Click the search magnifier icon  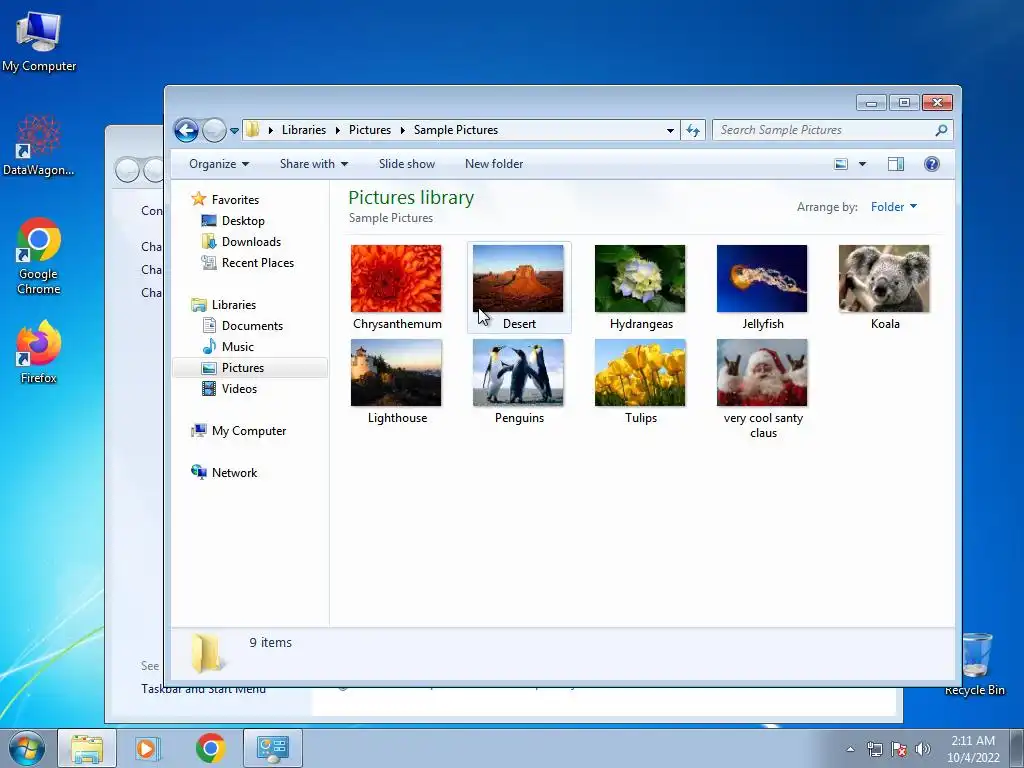pos(941,130)
